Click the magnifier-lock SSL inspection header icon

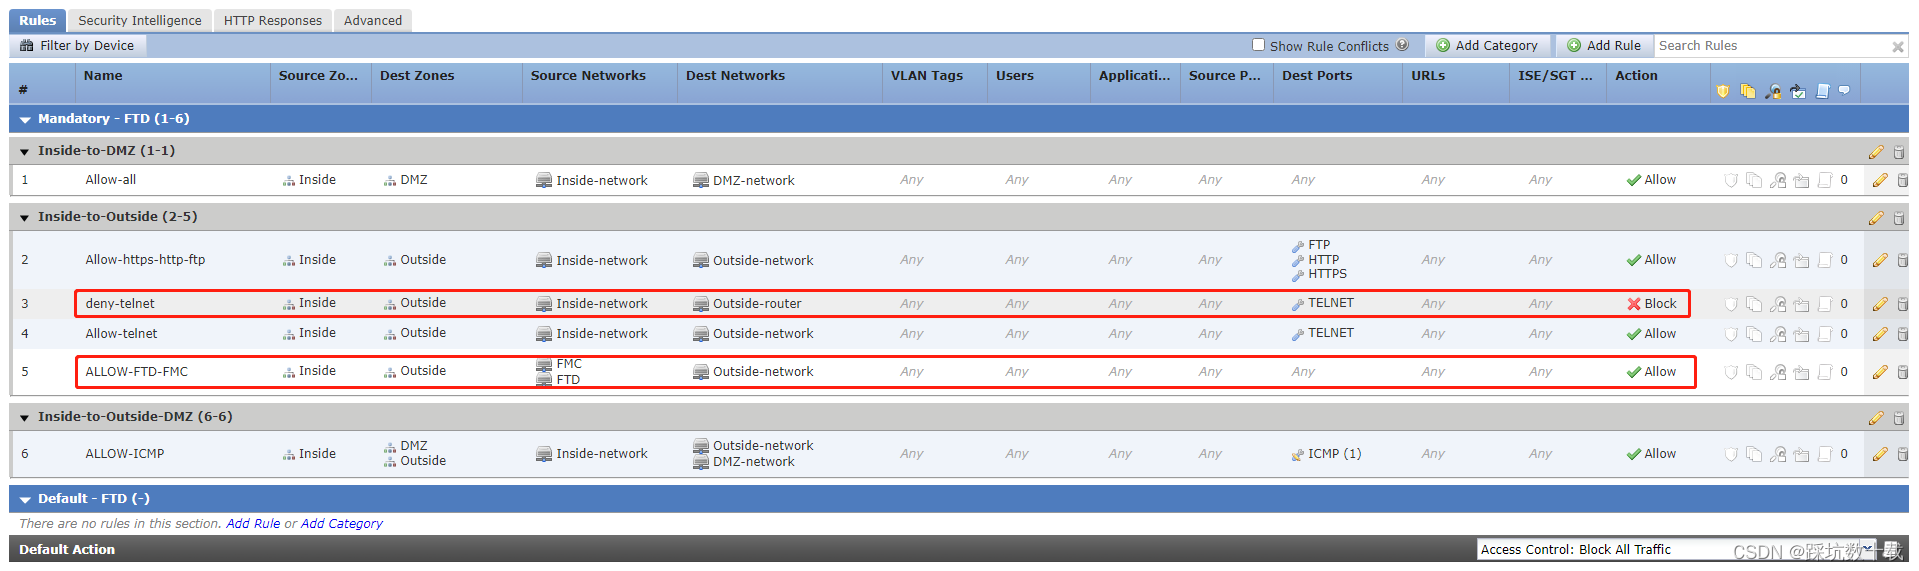tap(1773, 91)
